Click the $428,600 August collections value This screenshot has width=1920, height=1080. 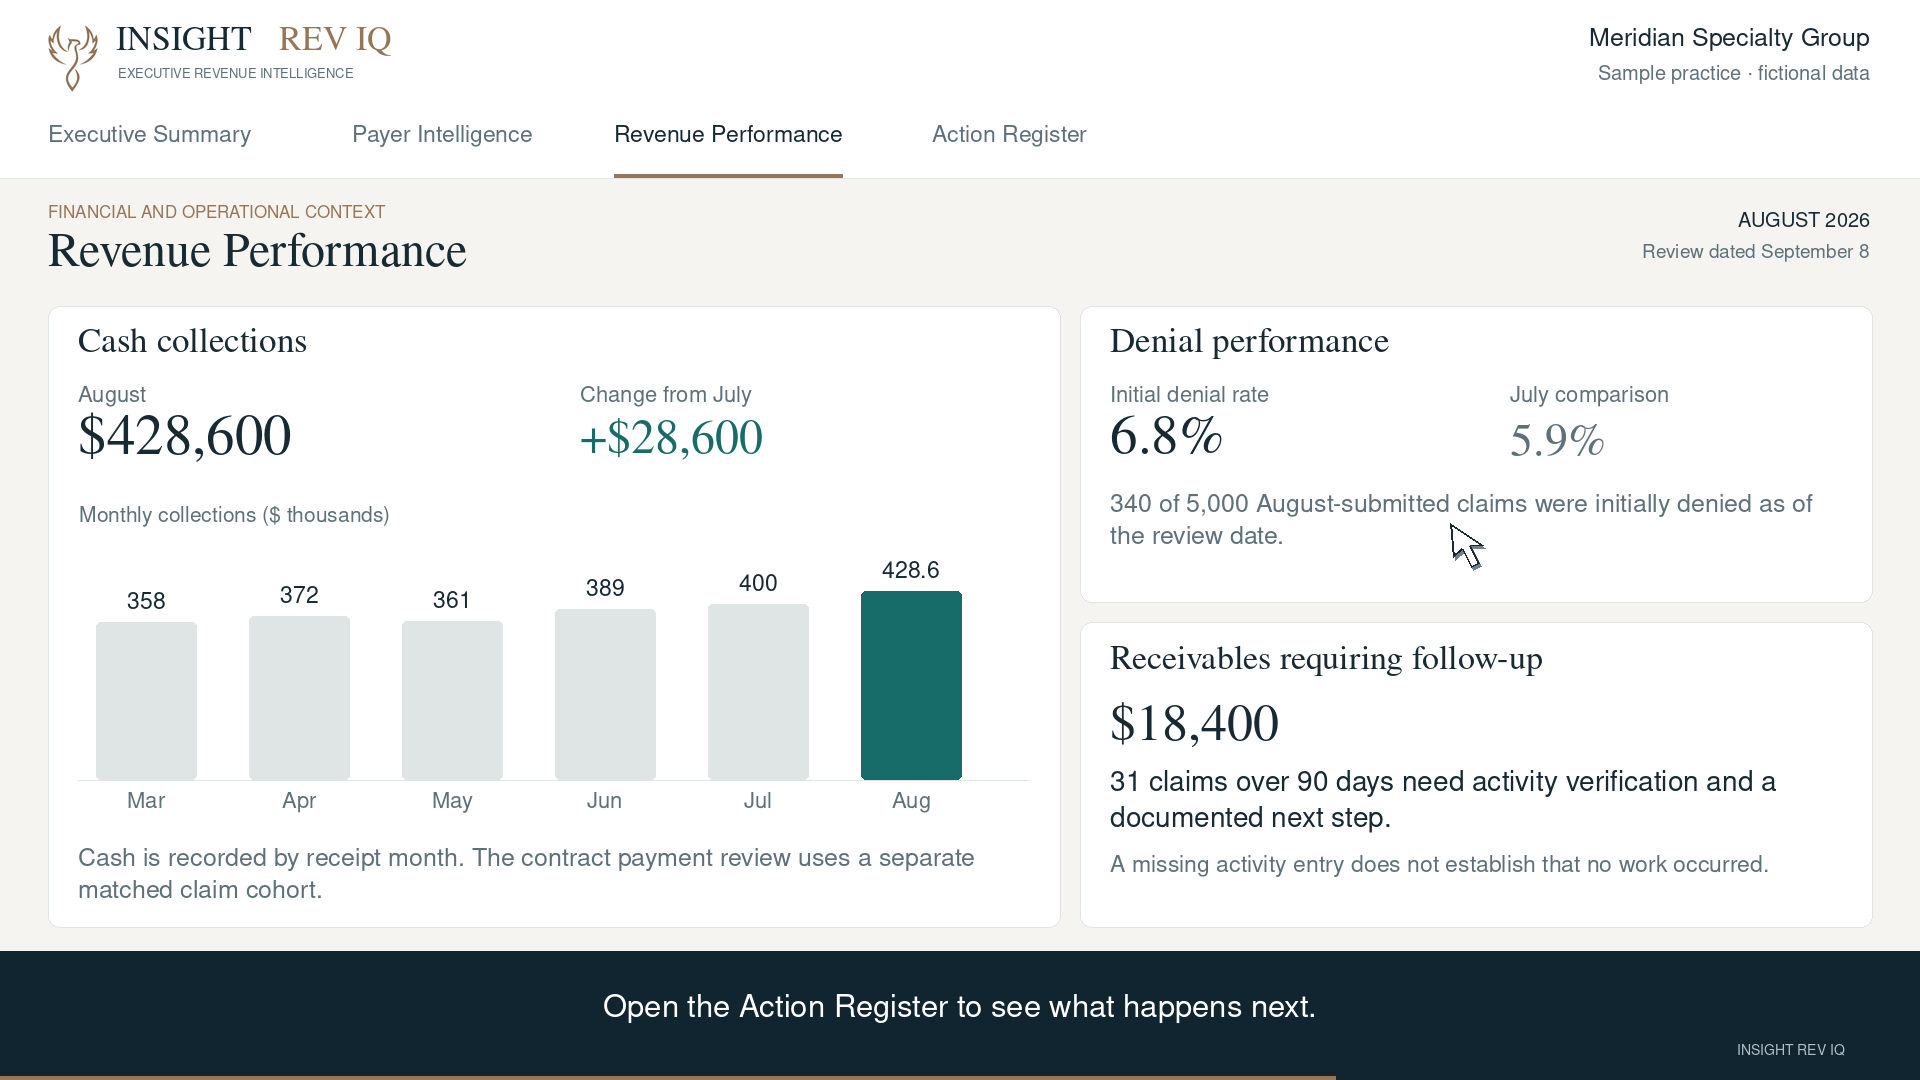click(x=185, y=436)
